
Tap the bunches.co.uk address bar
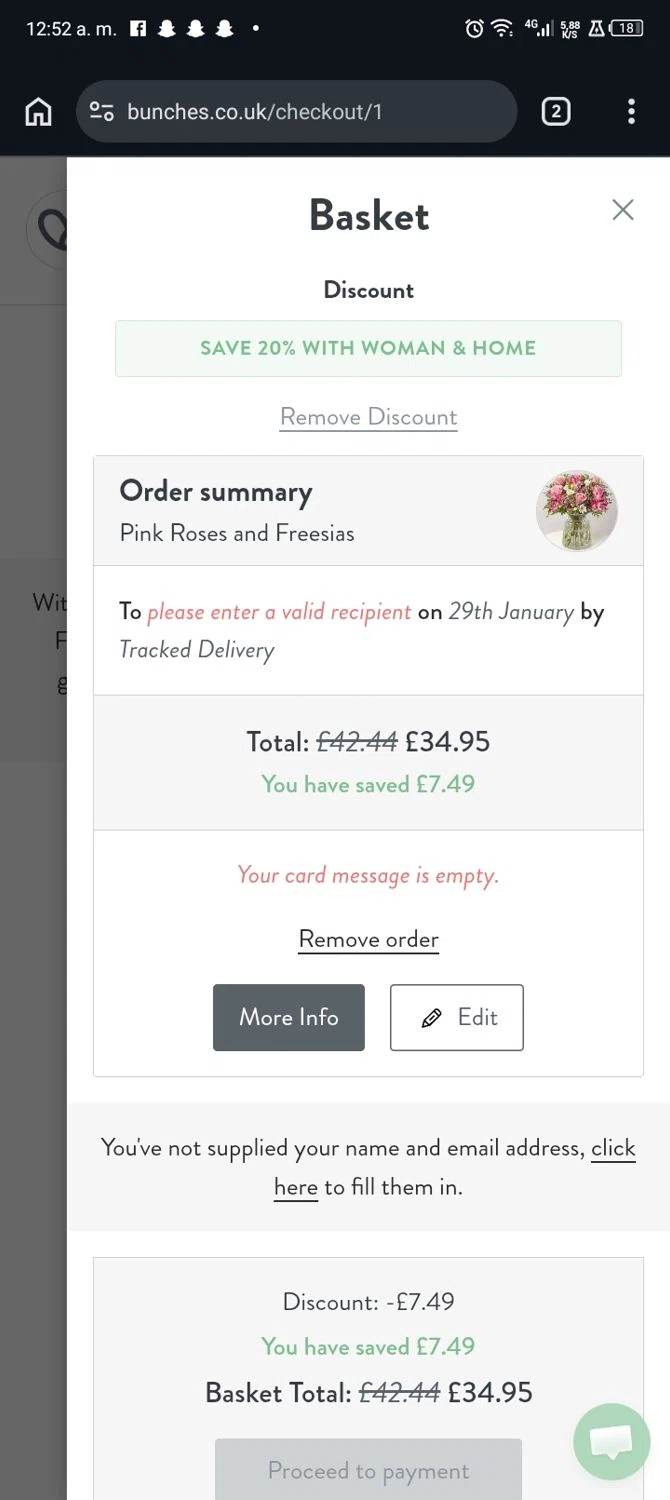(x=300, y=111)
